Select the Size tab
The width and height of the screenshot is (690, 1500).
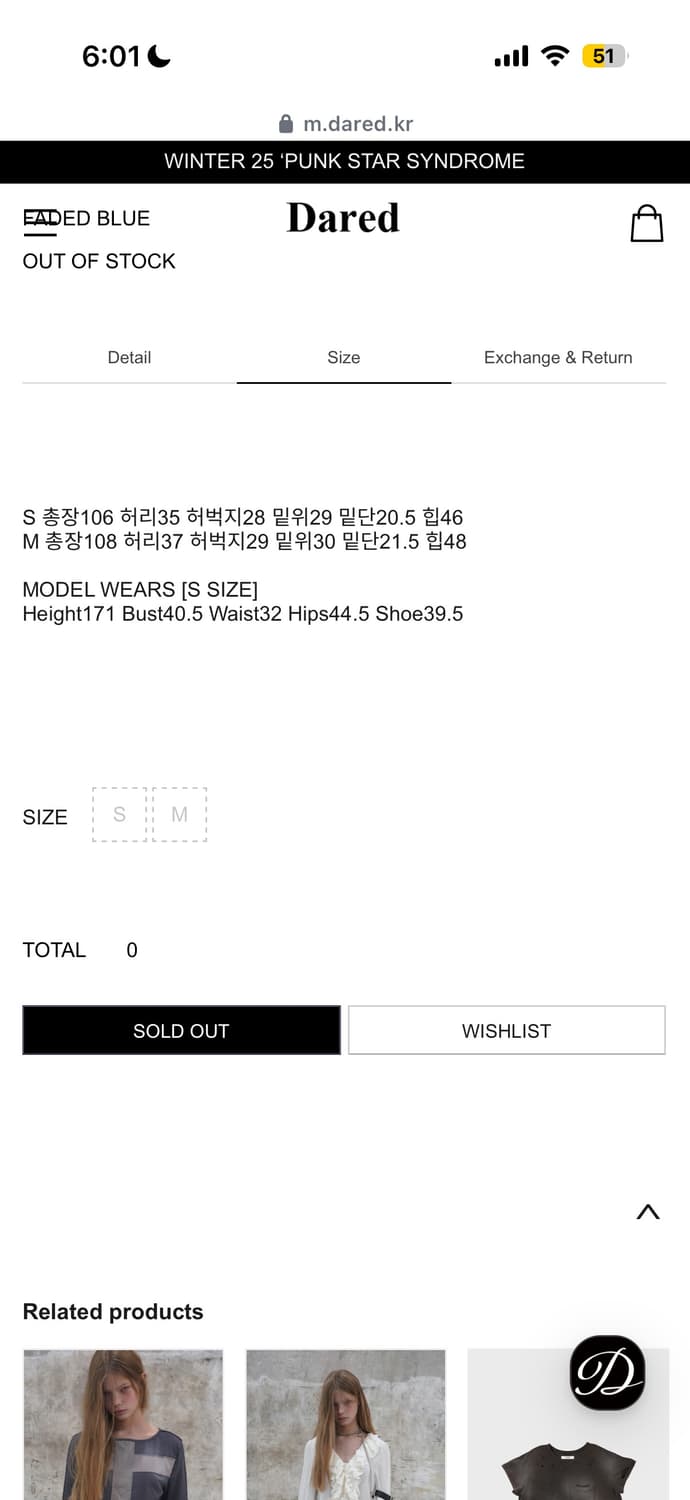[343, 357]
